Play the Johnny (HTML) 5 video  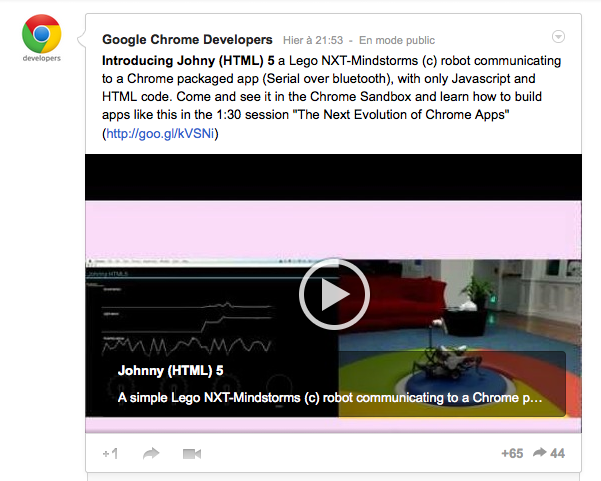tap(334, 294)
